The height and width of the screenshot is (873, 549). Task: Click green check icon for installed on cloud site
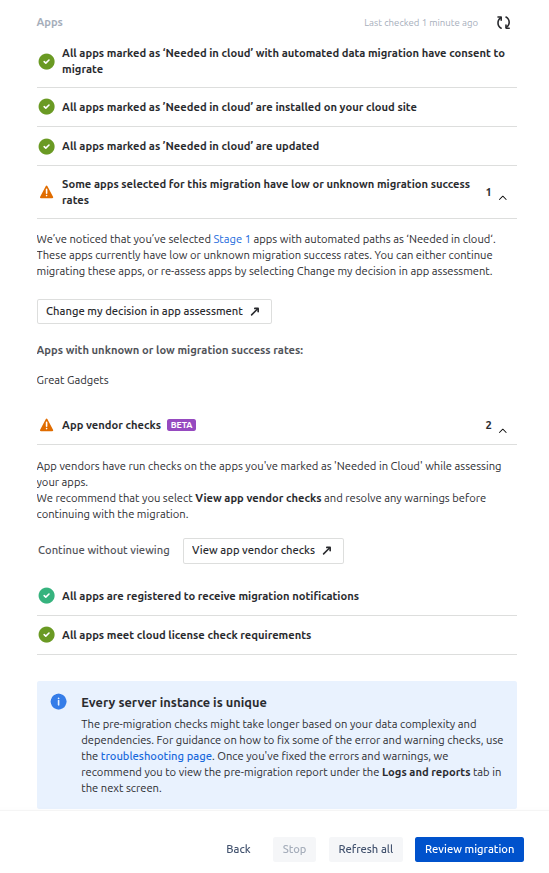click(47, 107)
